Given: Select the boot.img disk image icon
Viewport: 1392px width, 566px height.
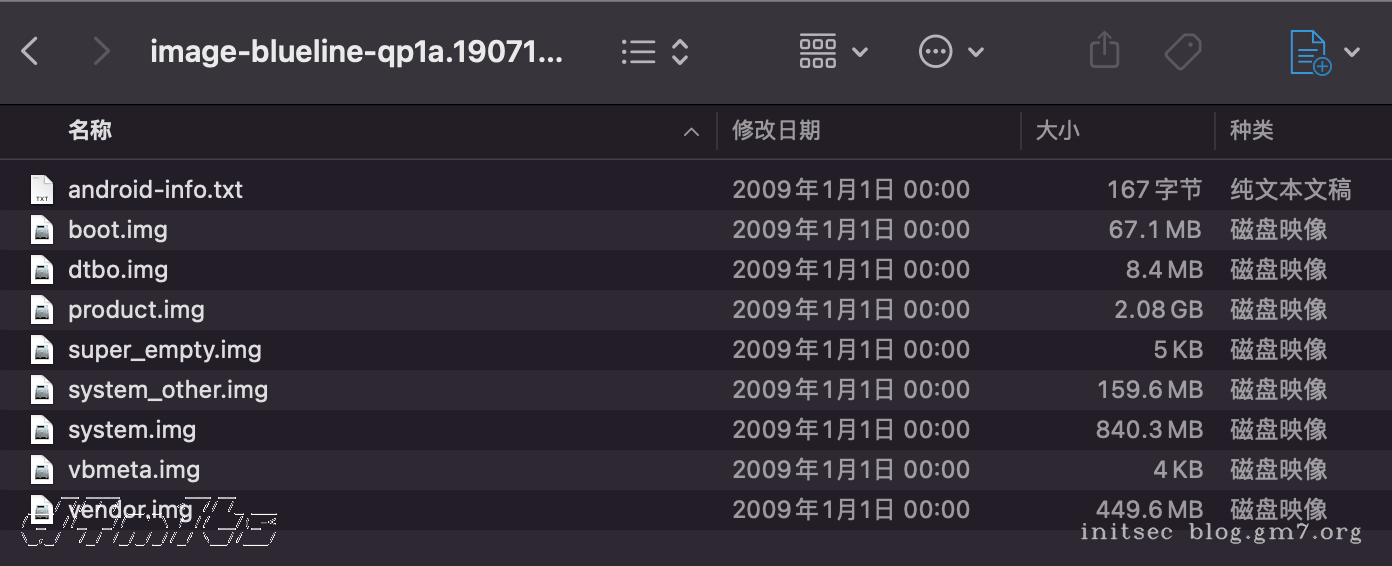Looking at the screenshot, I should pyautogui.click(x=42, y=230).
